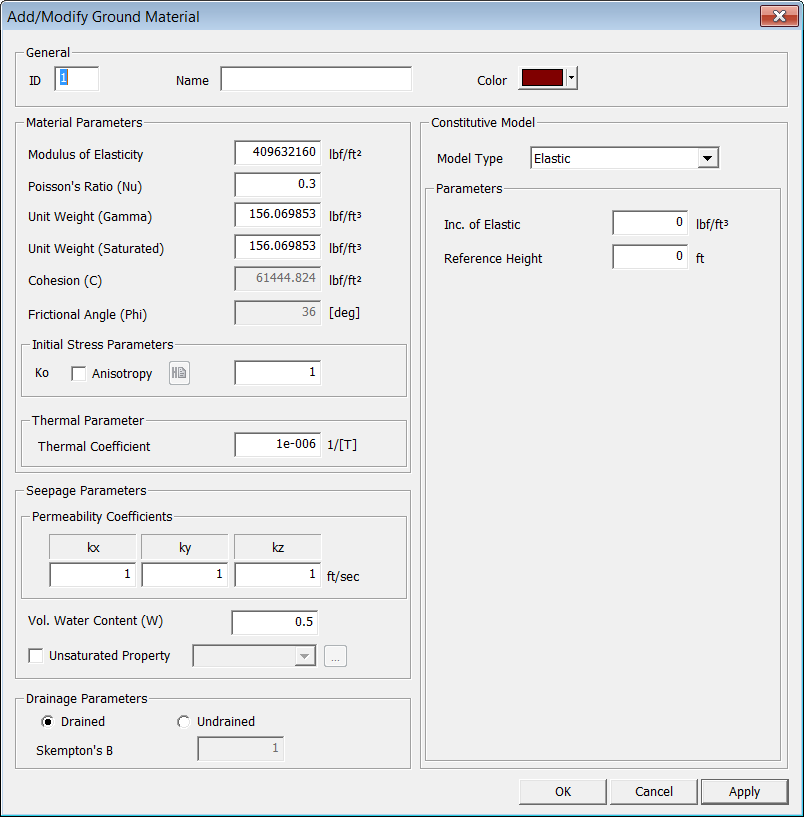Click the Poisson's Ratio input box
Viewport: 804px width, 817px height.
[278, 185]
